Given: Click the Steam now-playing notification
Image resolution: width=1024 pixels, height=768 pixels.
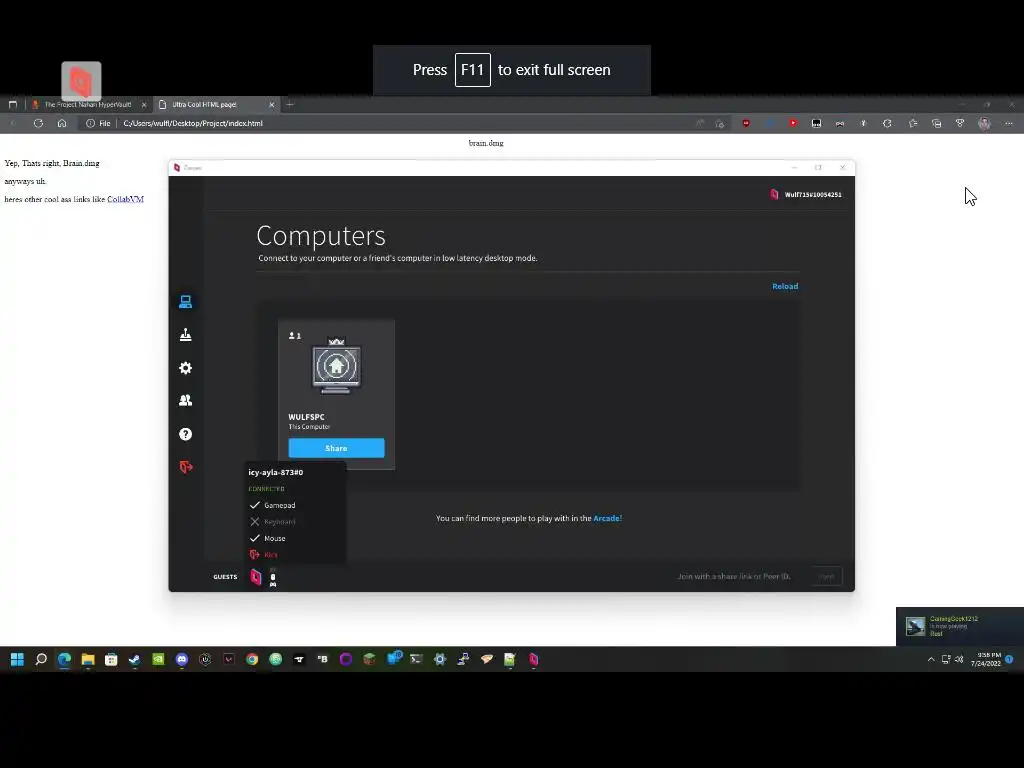Looking at the screenshot, I should (x=960, y=626).
